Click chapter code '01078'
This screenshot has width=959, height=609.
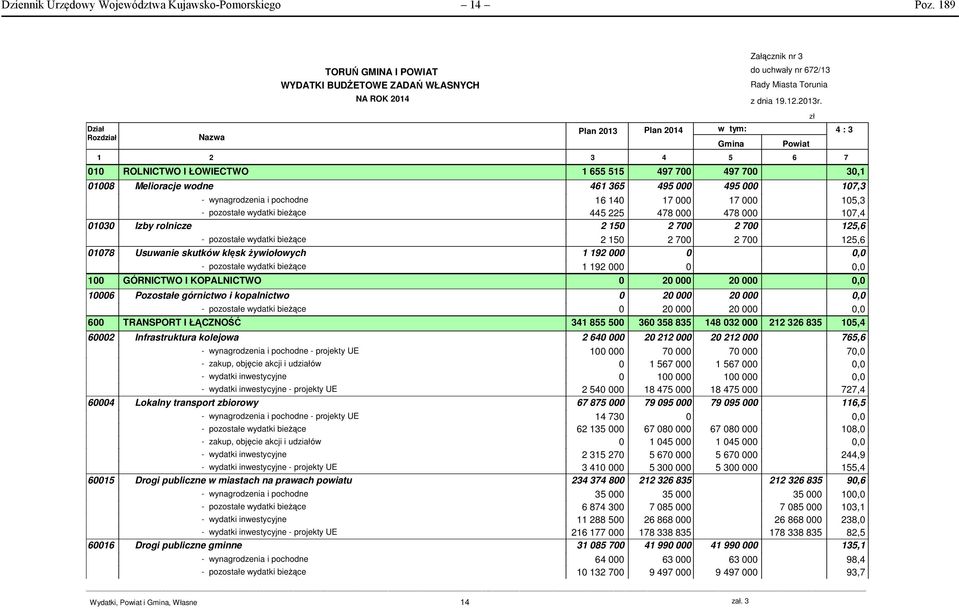[101, 253]
